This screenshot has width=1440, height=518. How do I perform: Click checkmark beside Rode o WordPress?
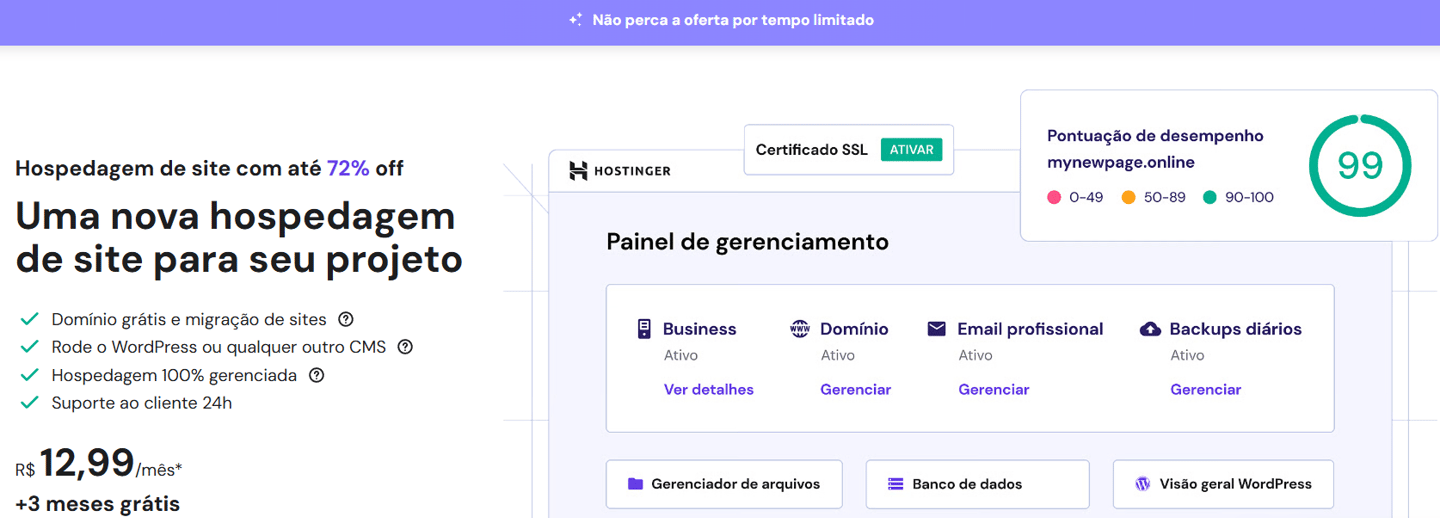(x=30, y=347)
